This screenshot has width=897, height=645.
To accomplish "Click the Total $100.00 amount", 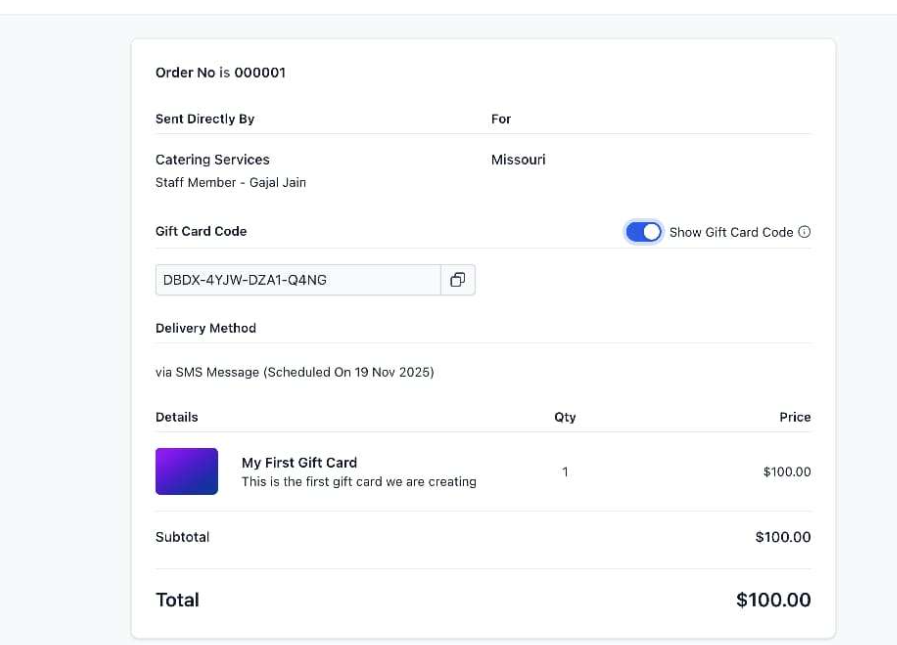I will [773, 600].
